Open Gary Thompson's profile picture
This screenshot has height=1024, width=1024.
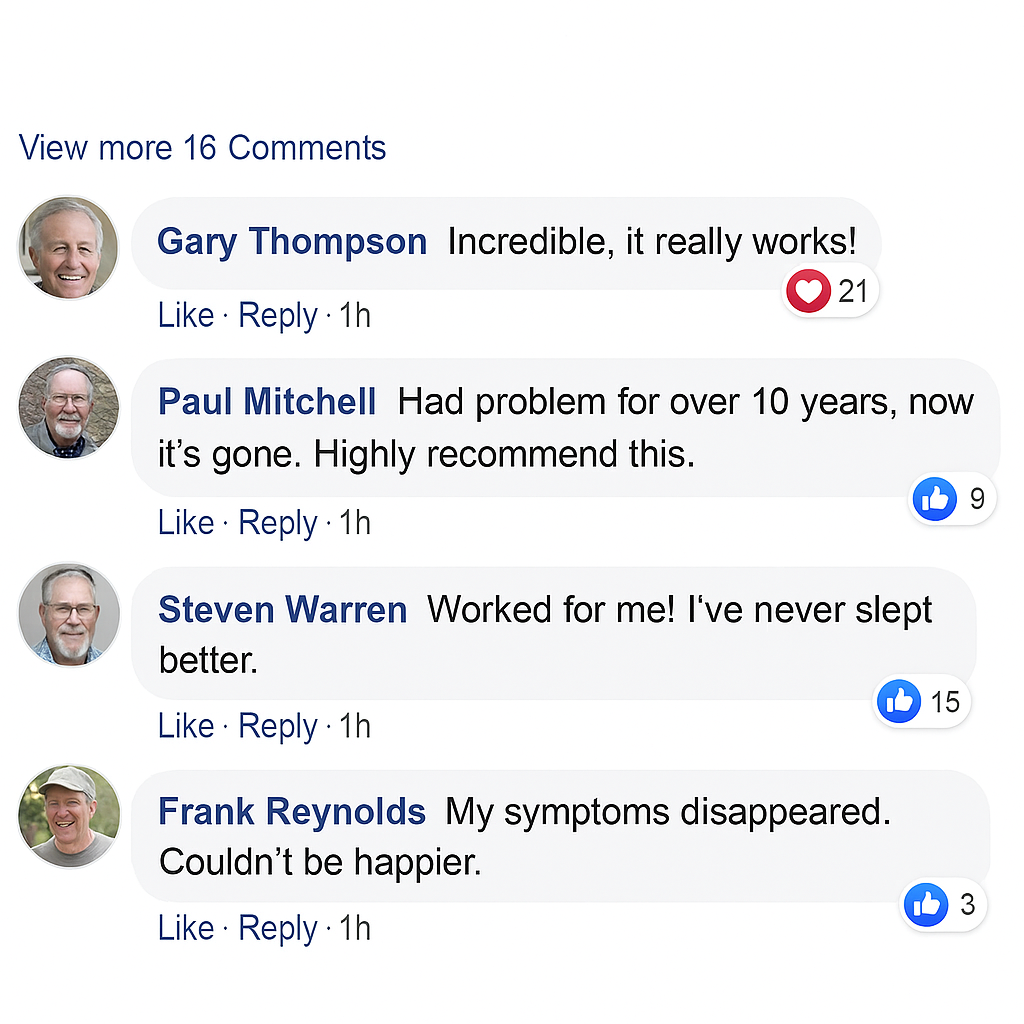[x=69, y=248]
